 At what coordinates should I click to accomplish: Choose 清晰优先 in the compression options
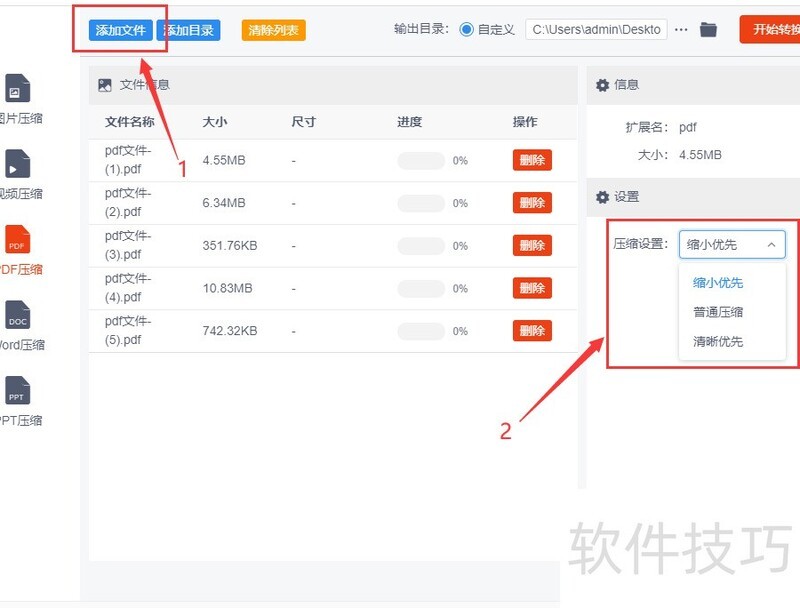tap(717, 341)
